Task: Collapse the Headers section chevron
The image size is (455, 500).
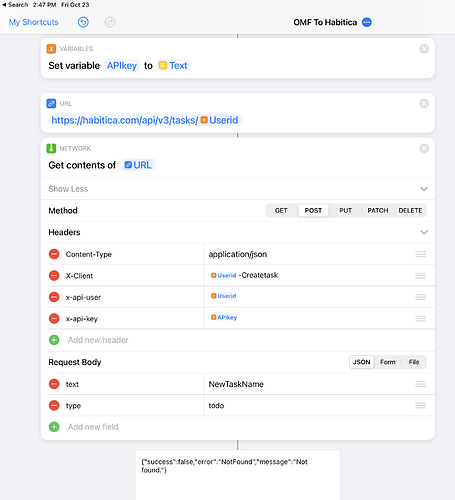Action: 424,232
